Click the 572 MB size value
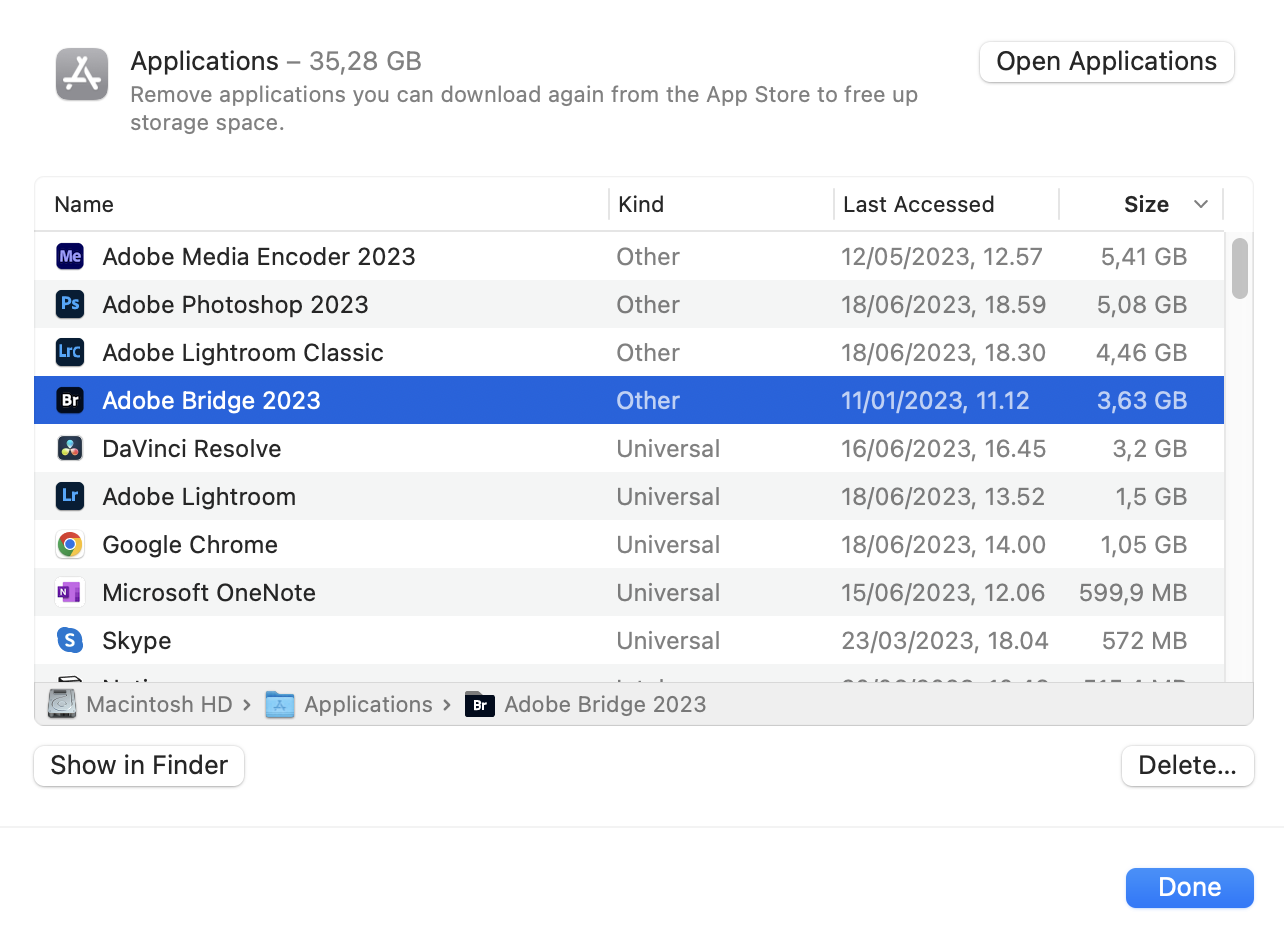The height and width of the screenshot is (934, 1284). pos(1144,641)
